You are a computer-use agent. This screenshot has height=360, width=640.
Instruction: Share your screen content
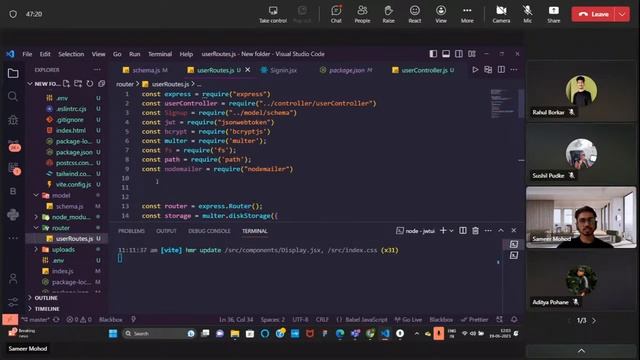click(x=553, y=14)
